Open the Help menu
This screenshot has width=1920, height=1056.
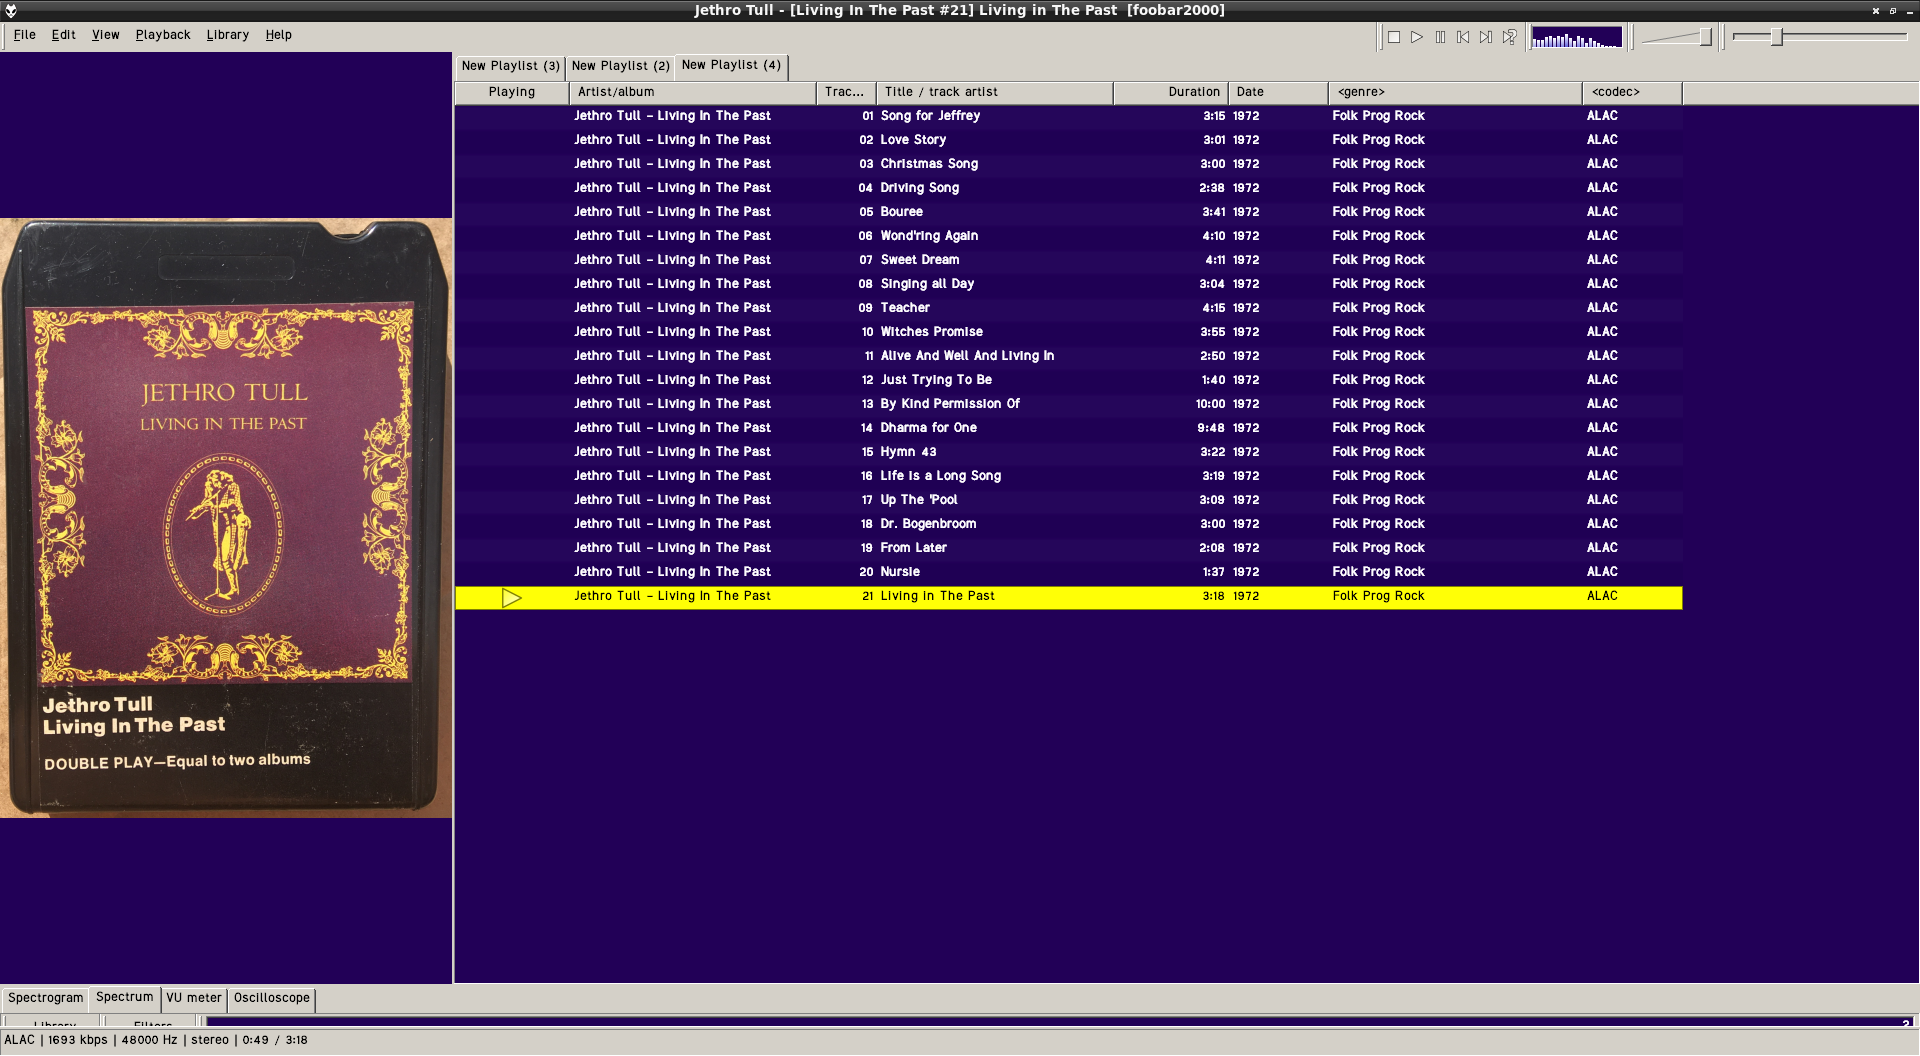pos(279,35)
